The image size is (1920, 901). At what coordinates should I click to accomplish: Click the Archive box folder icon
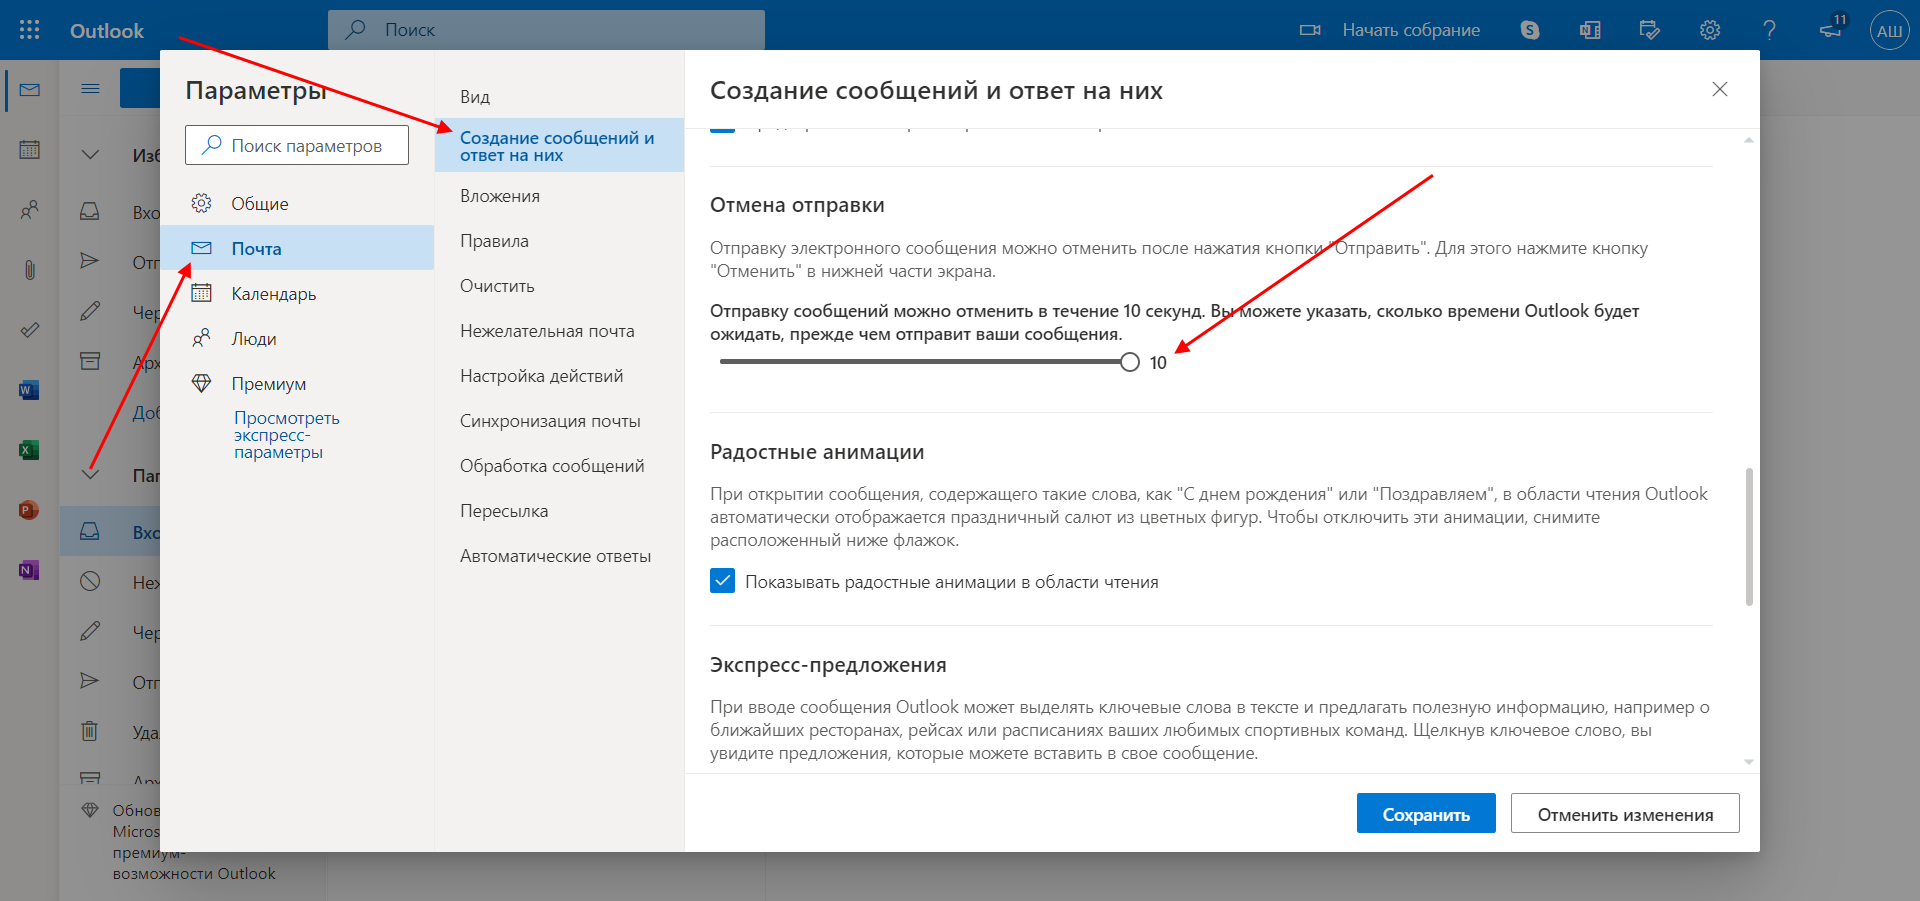[x=90, y=361]
